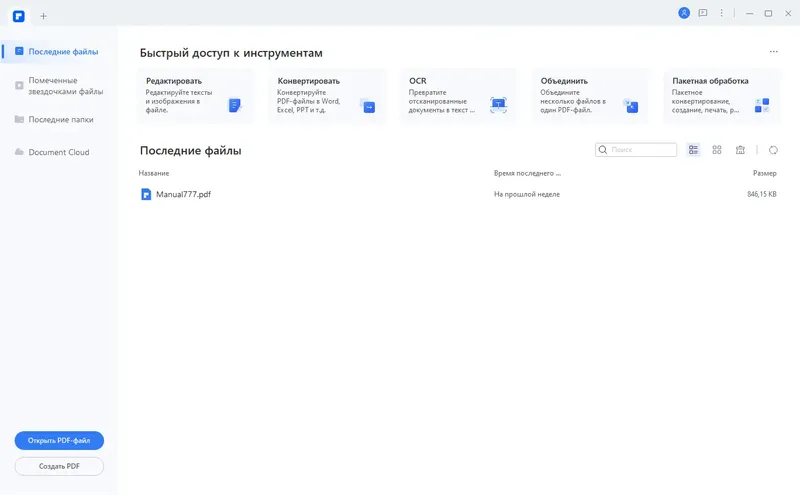
Task: Switch to list view of files
Action: [x=693, y=150]
